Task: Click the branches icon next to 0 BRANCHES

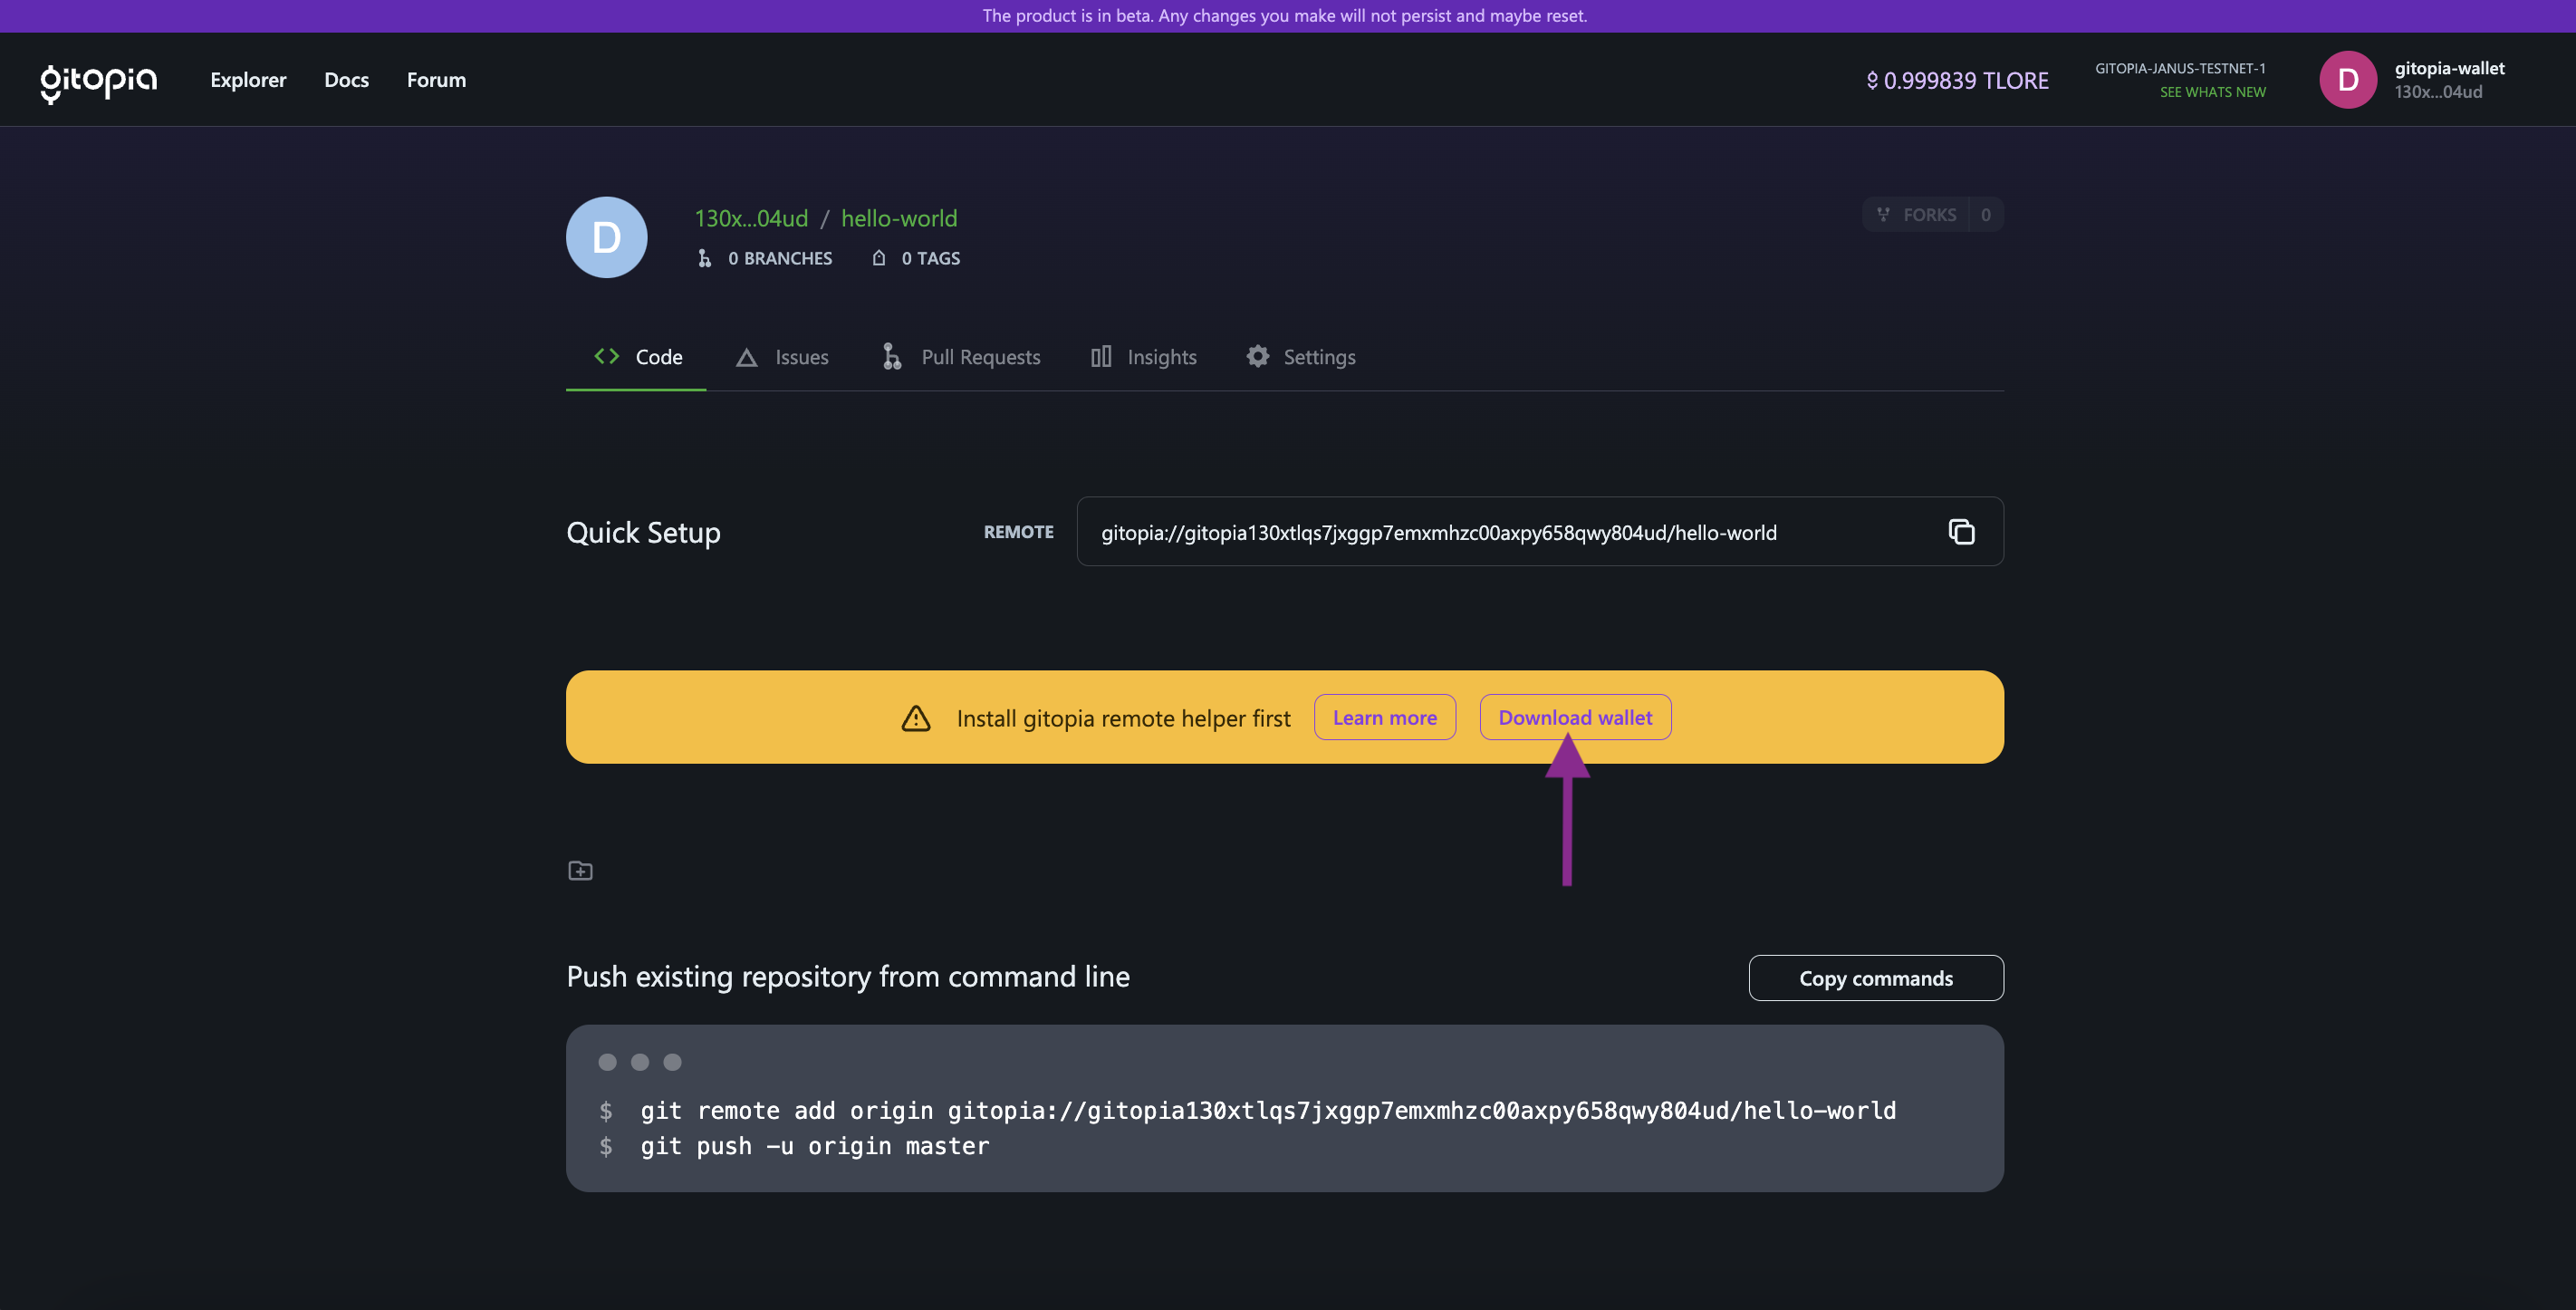Action: [x=705, y=258]
